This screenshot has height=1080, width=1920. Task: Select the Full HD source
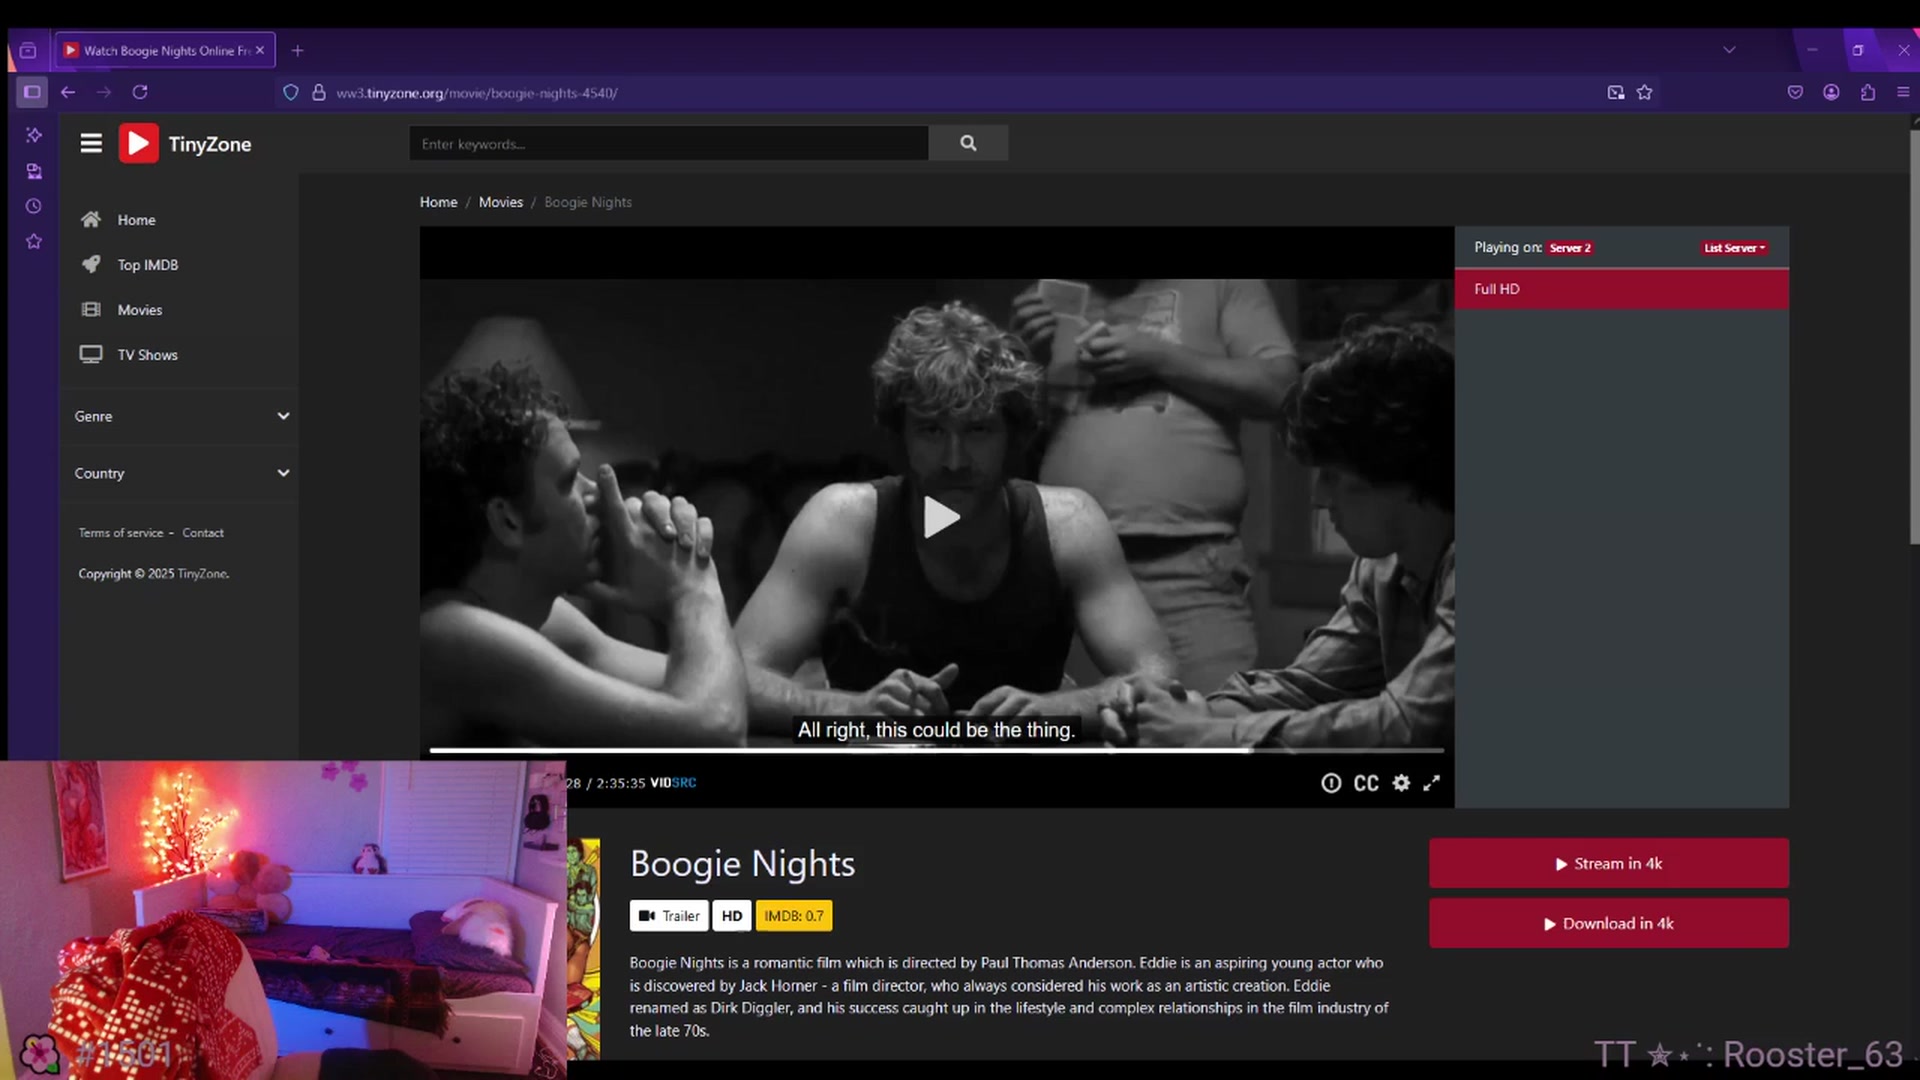[x=1621, y=289]
